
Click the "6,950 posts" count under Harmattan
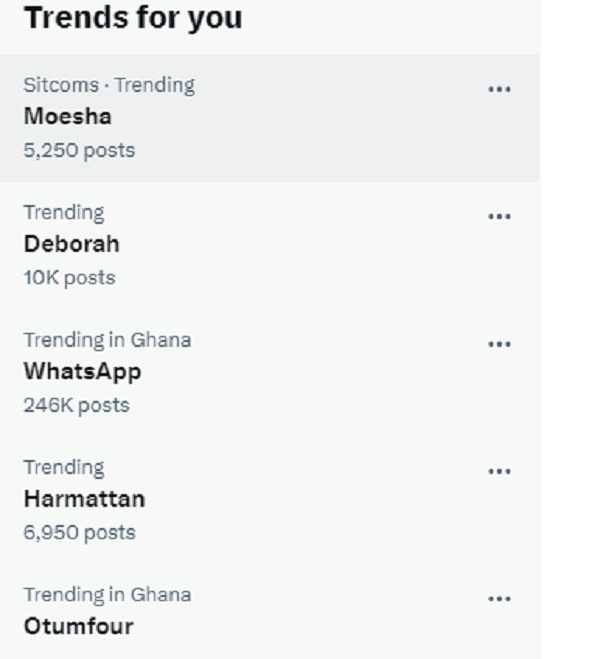pyautogui.click(x=79, y=533)
